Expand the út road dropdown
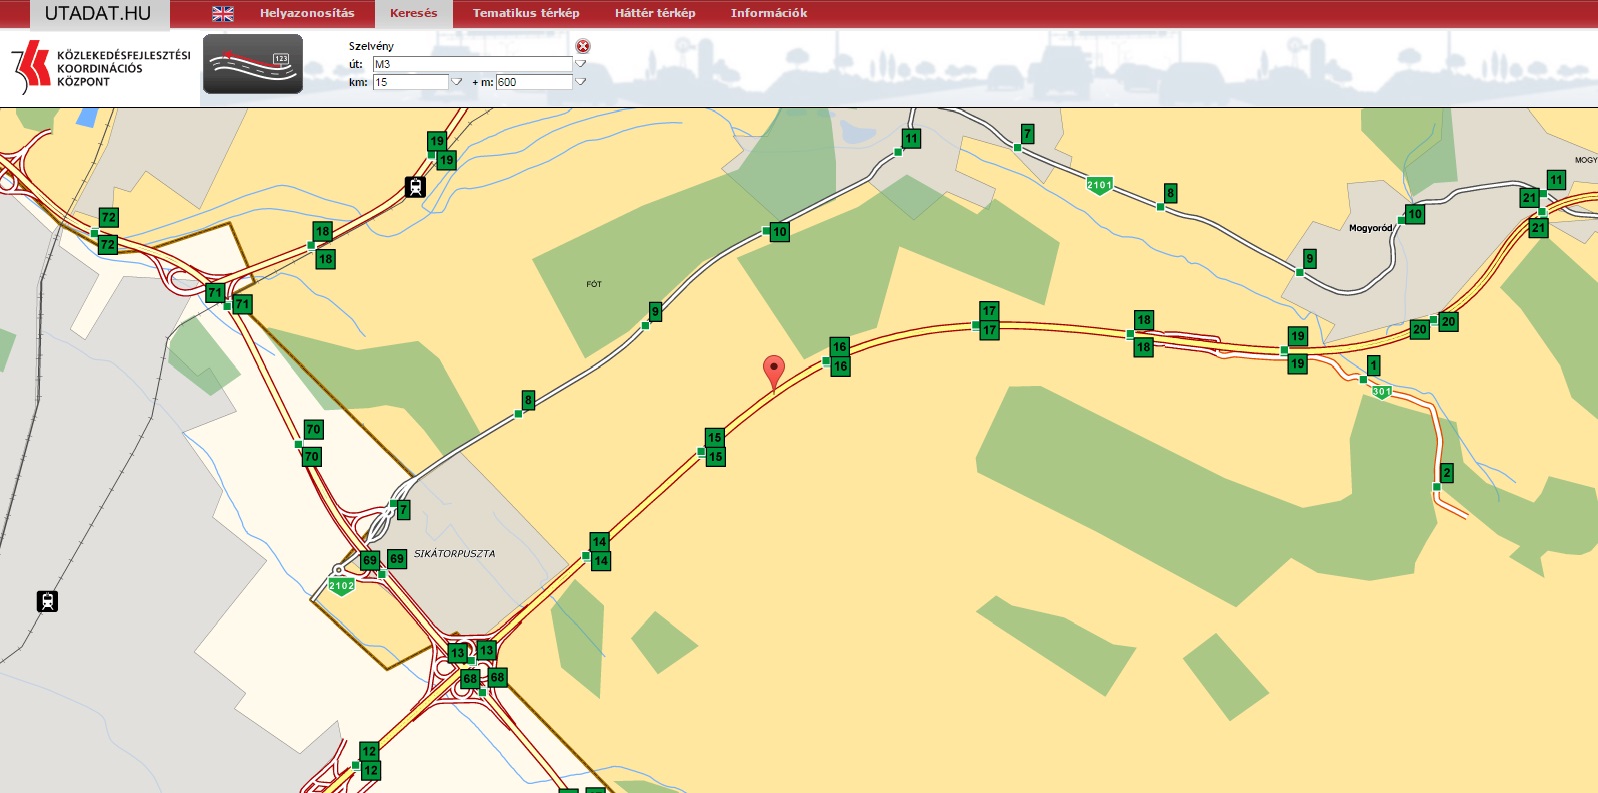The height and width of the screenshot is (793, 1598). coord(581,64)
